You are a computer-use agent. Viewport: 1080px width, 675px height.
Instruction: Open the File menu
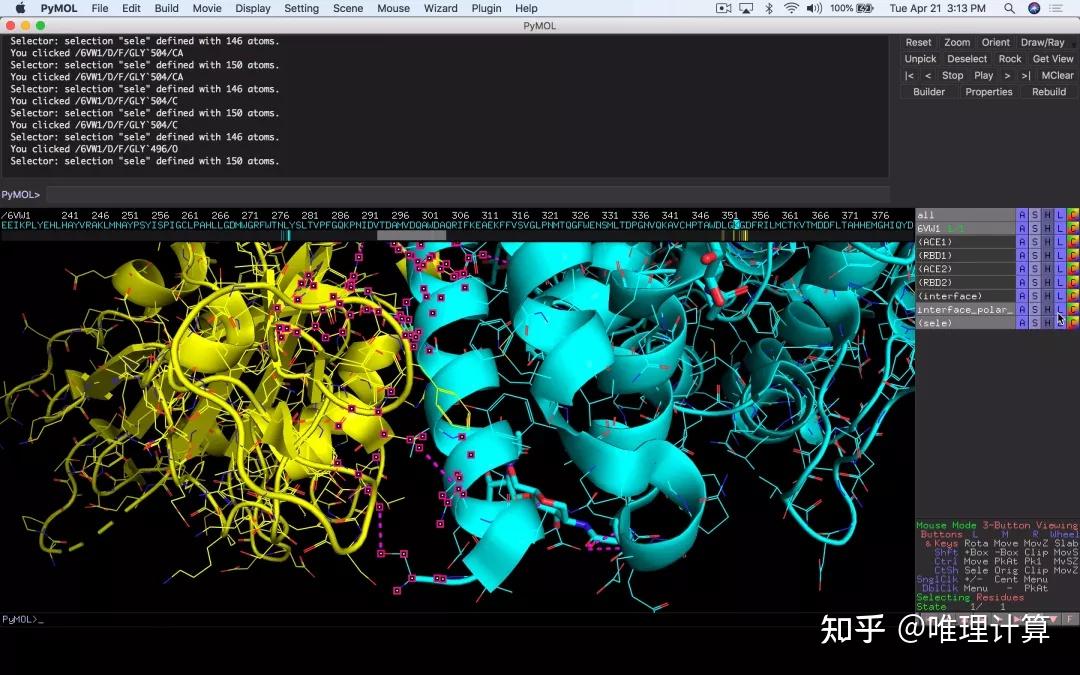pos(100,8)
